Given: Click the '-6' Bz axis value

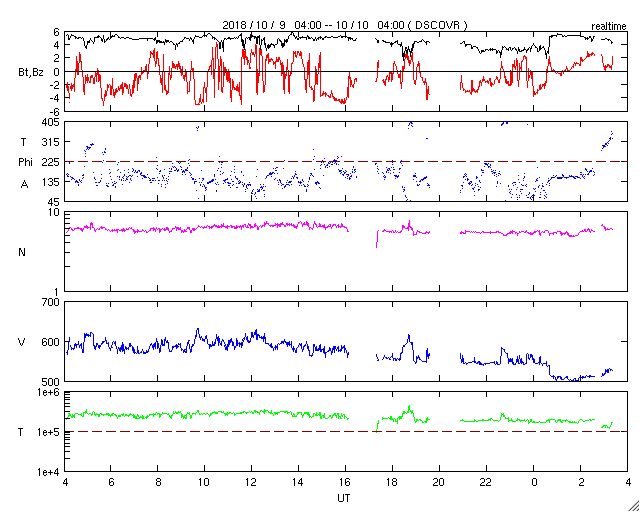Looking at the screenshot, I should click(x=55, y=111).
